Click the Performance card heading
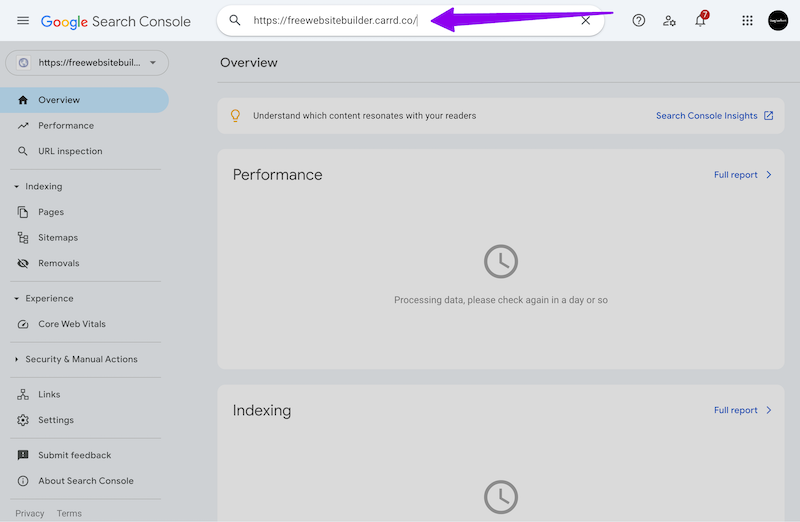This screenshot has height=522, width=800. (x=278, y=175)
